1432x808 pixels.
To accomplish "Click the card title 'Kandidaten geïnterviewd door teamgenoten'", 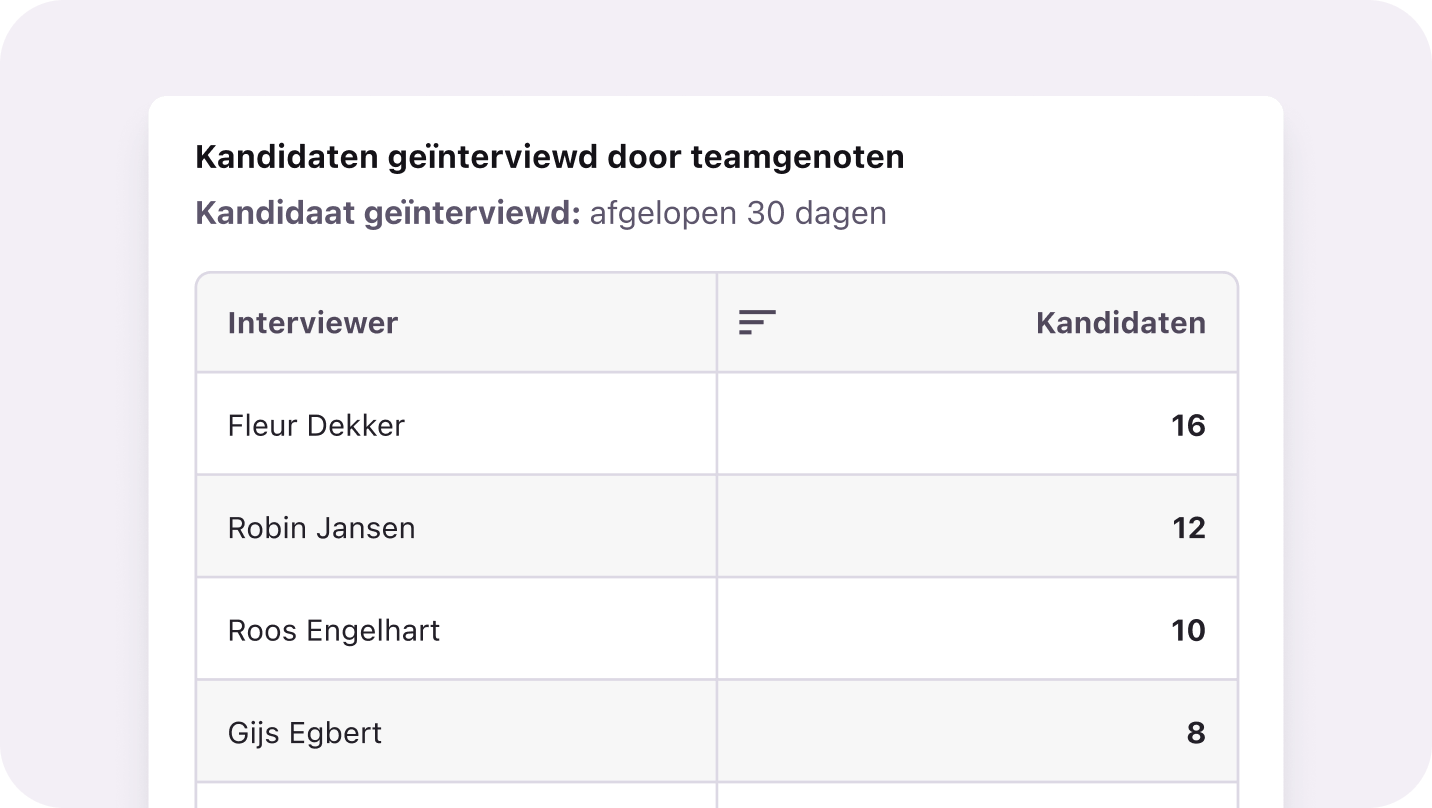I will click(x=549, y=157).
